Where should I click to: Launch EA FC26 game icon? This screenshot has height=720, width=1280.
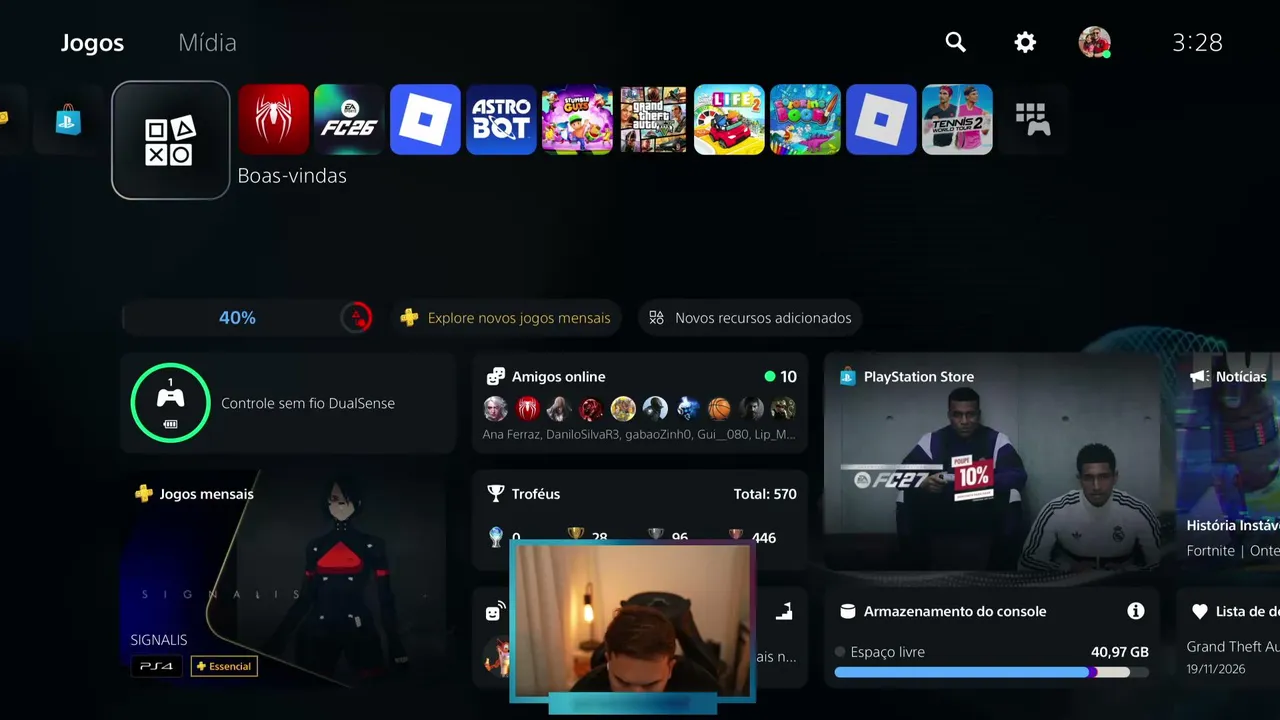349,120
